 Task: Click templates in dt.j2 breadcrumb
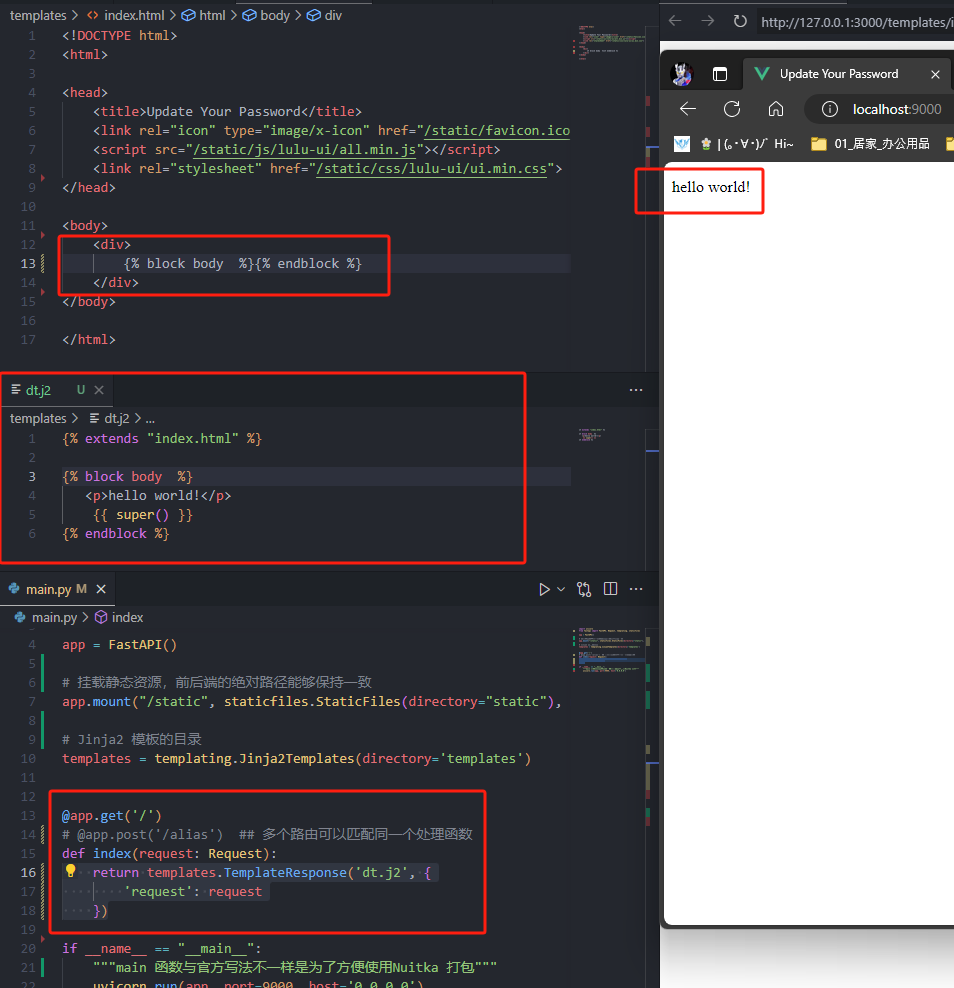coord(38,418)
